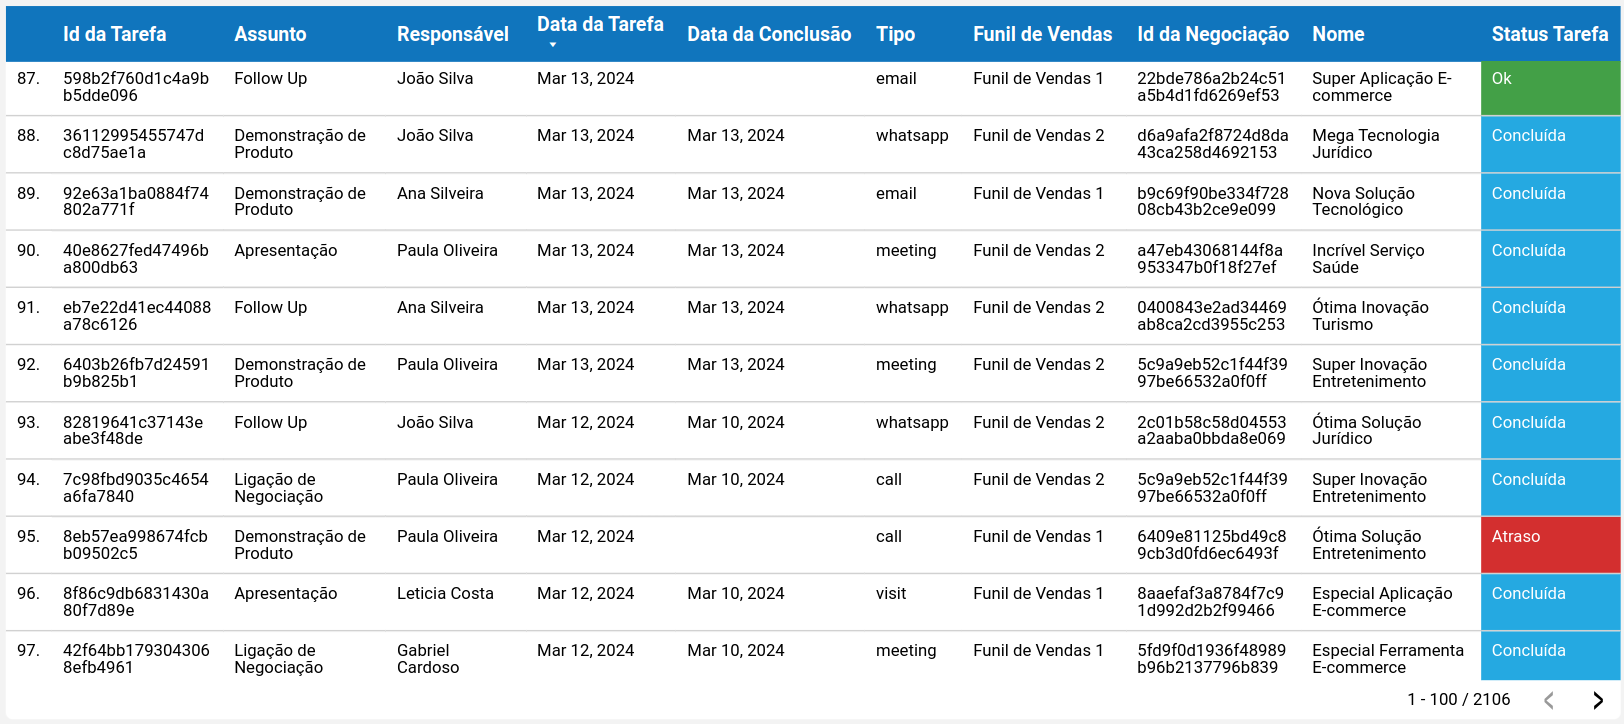Screen dimensions: 1624x724
Task: Toggle the sort arrow under Data da Tarefa
Action: (552, 45)
